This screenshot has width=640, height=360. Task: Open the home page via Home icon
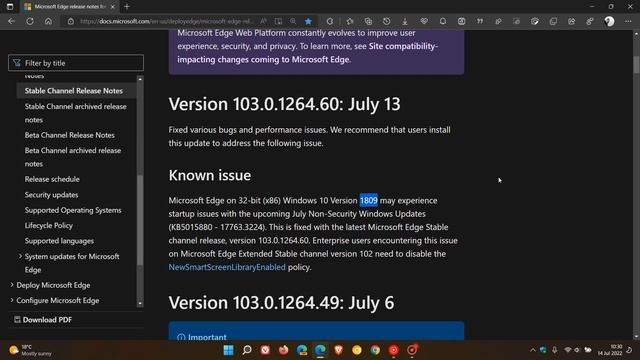tap(48, 21)
